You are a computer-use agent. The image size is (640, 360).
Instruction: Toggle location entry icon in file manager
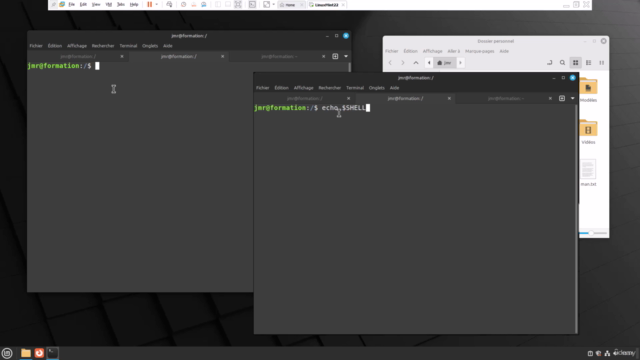549,63
